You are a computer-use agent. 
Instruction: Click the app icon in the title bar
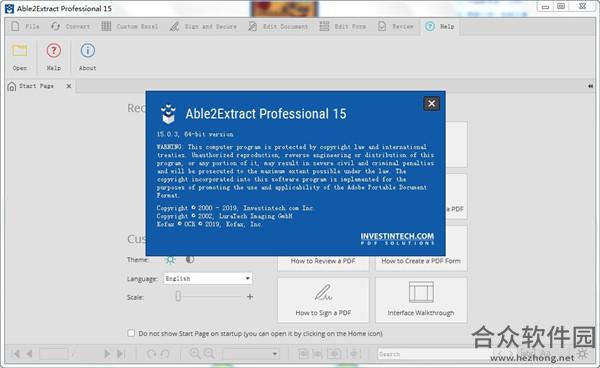coord(10,8)
